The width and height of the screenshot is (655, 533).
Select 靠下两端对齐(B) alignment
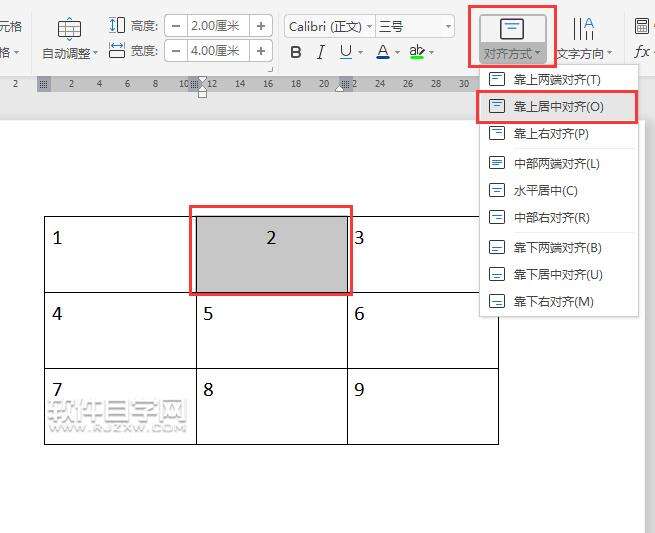tap(559, 248)
